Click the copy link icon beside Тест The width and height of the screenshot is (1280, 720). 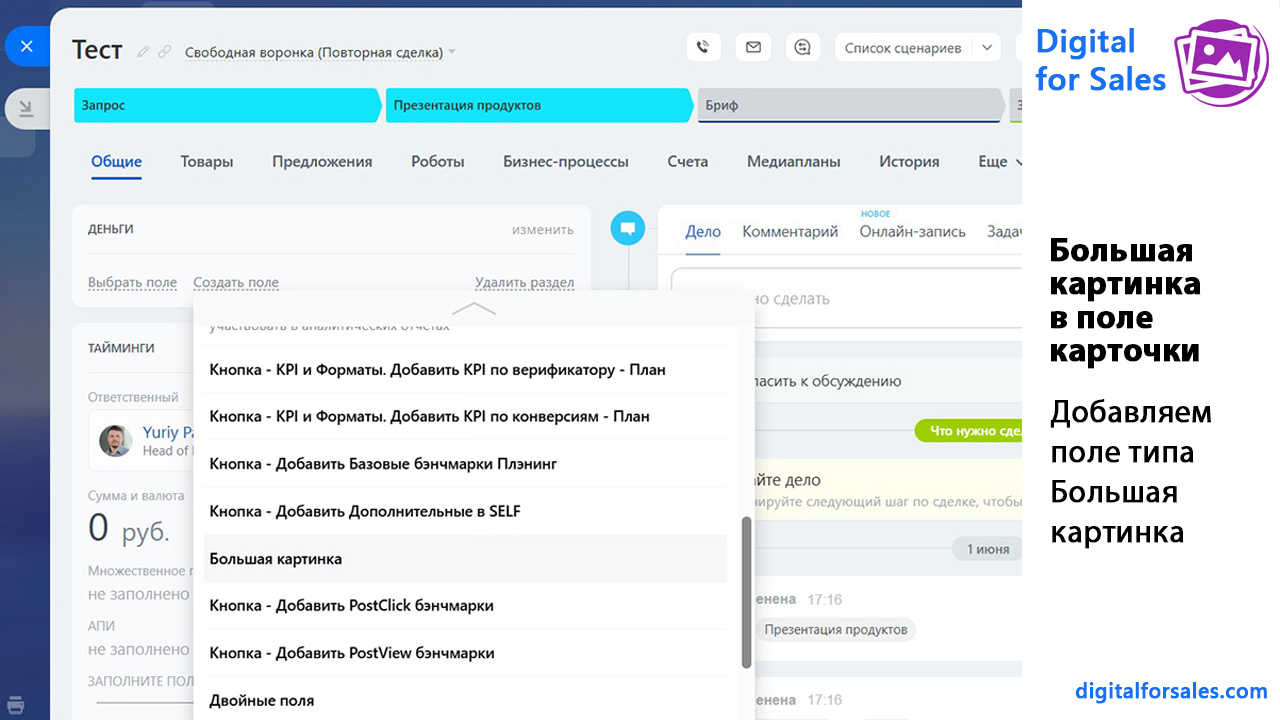tap(165, 52)
